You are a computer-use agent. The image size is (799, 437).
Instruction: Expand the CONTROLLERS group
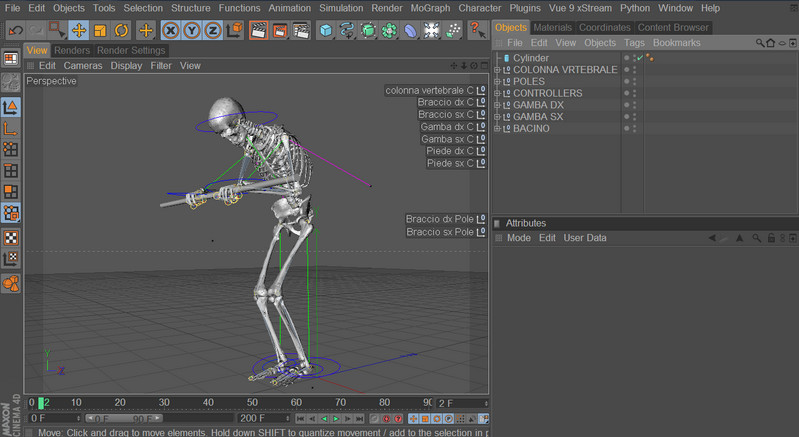[x=498, y=93]
